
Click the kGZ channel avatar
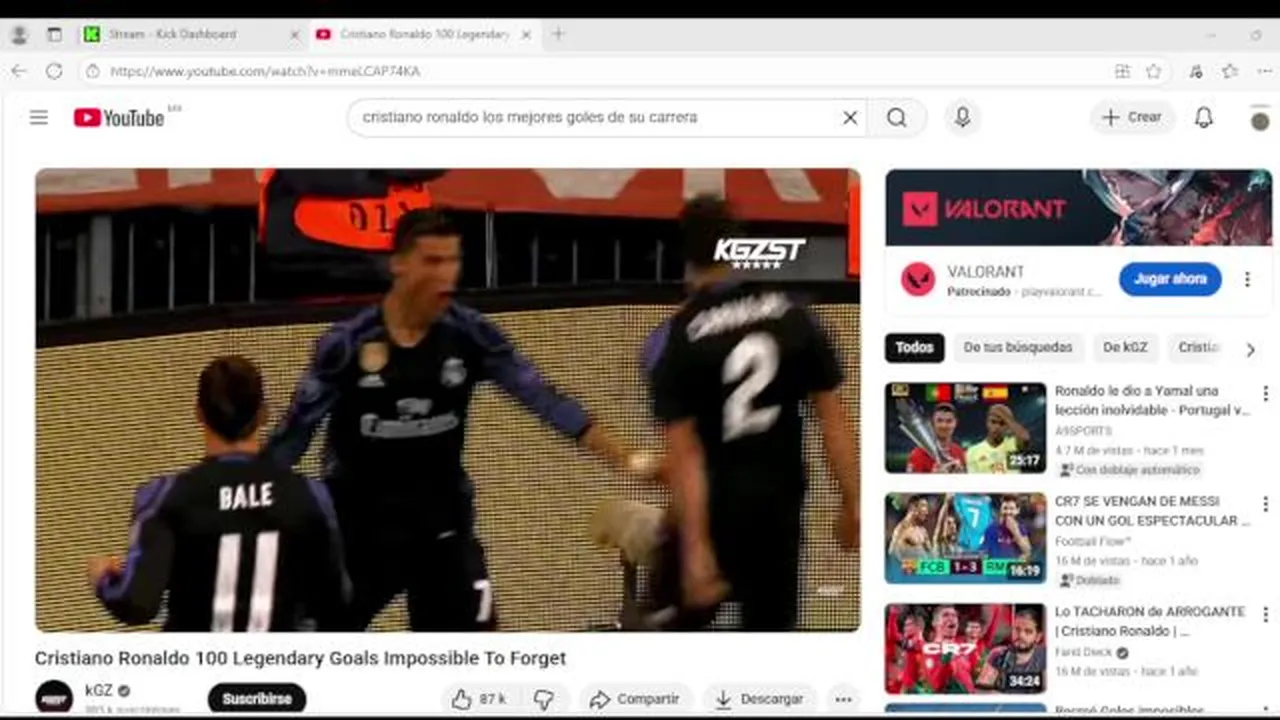54,697
